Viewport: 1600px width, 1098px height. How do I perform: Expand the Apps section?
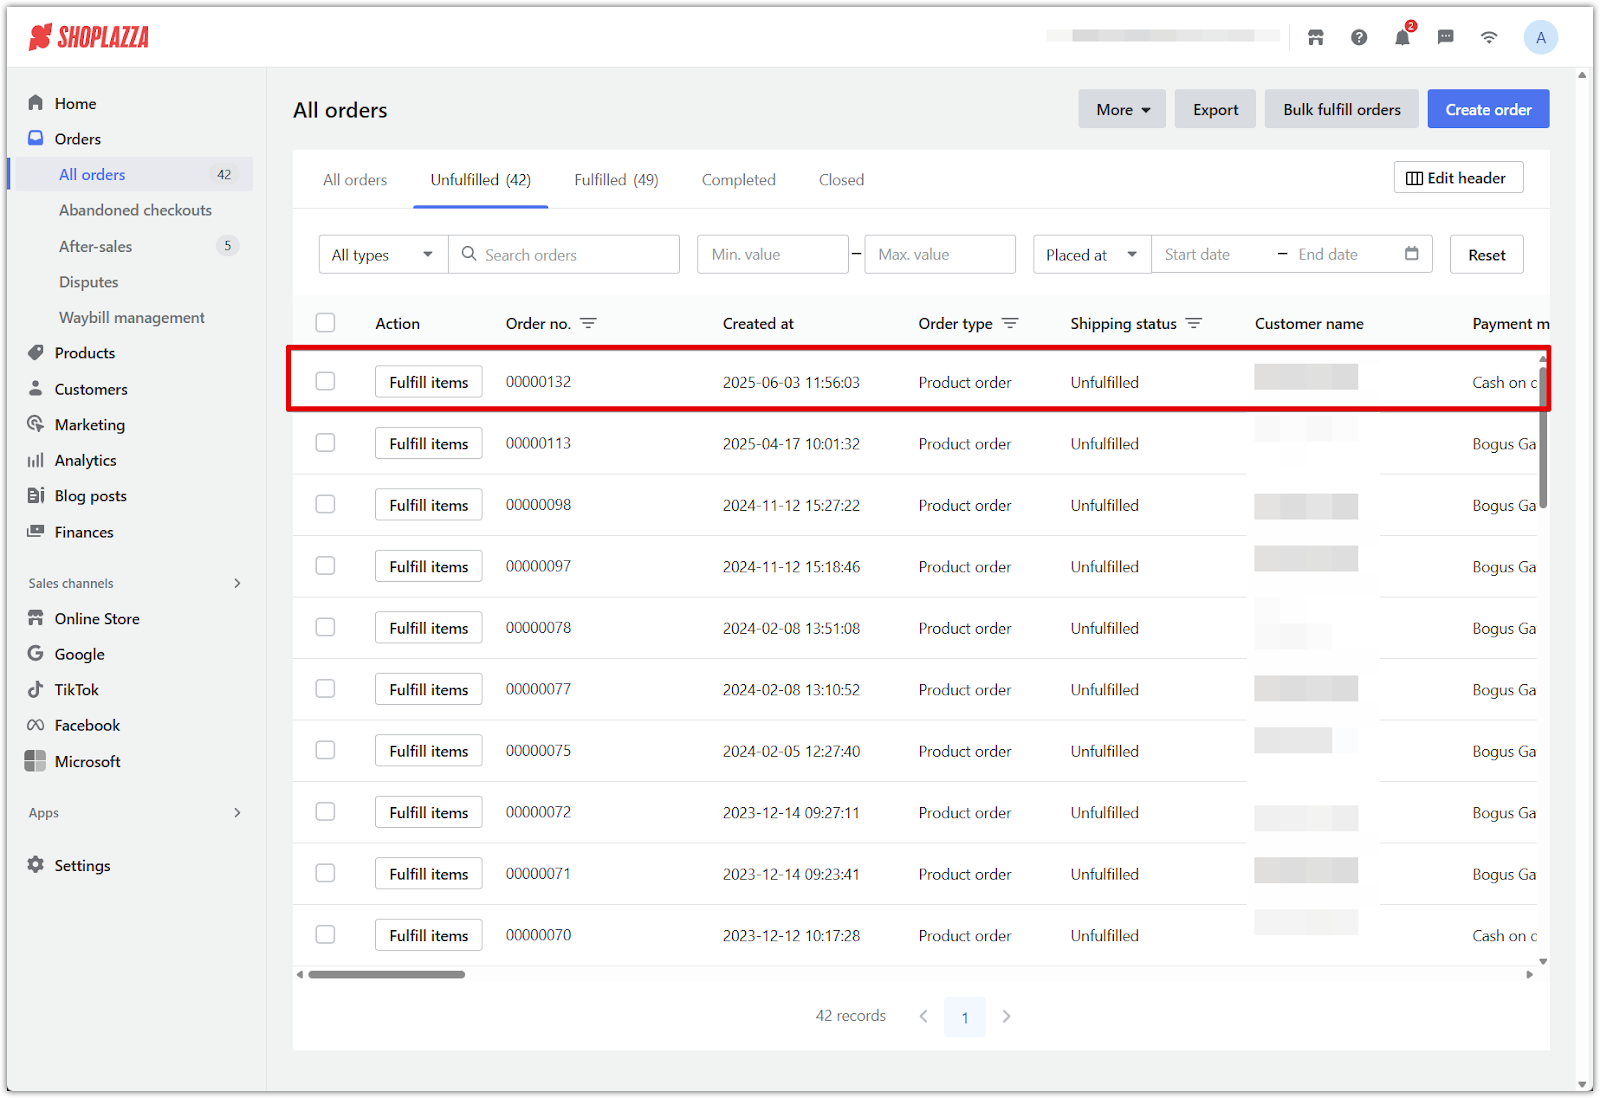[237, 812]
